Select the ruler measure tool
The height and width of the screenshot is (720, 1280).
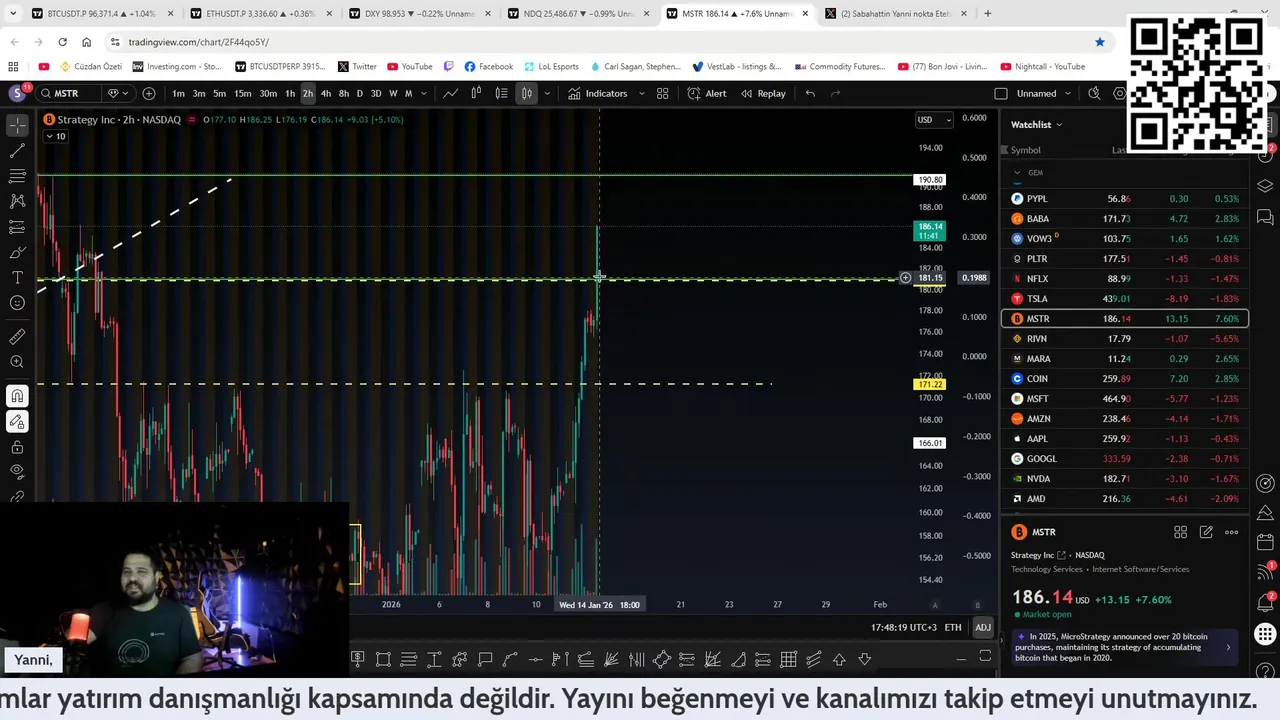click(x=17, y=337)
